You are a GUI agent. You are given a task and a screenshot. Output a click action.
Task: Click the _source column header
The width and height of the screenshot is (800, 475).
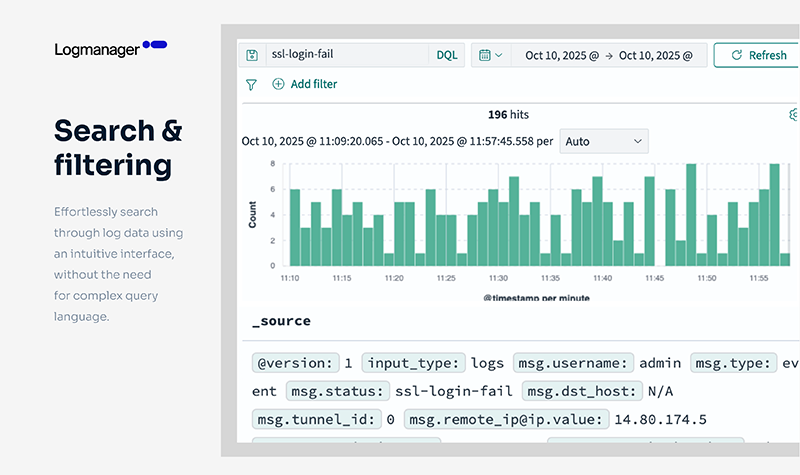tap(282, 321)
